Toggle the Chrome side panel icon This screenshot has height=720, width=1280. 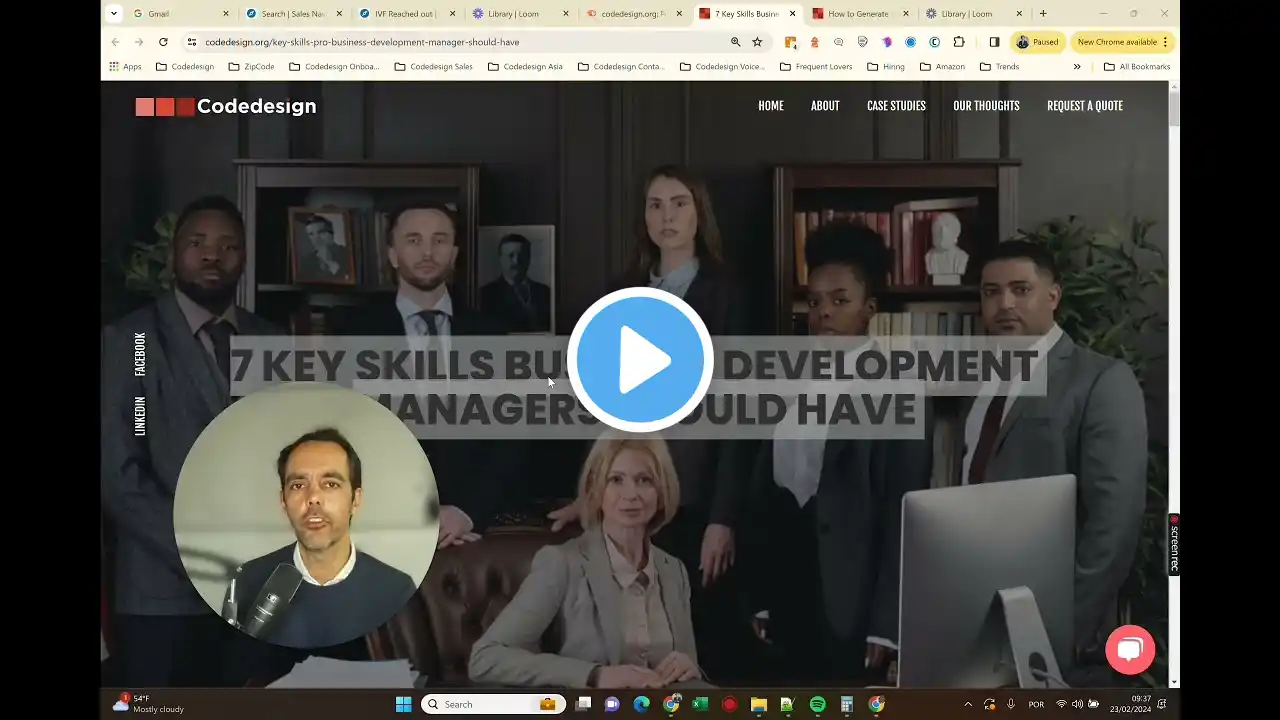(x=994, y=42)
